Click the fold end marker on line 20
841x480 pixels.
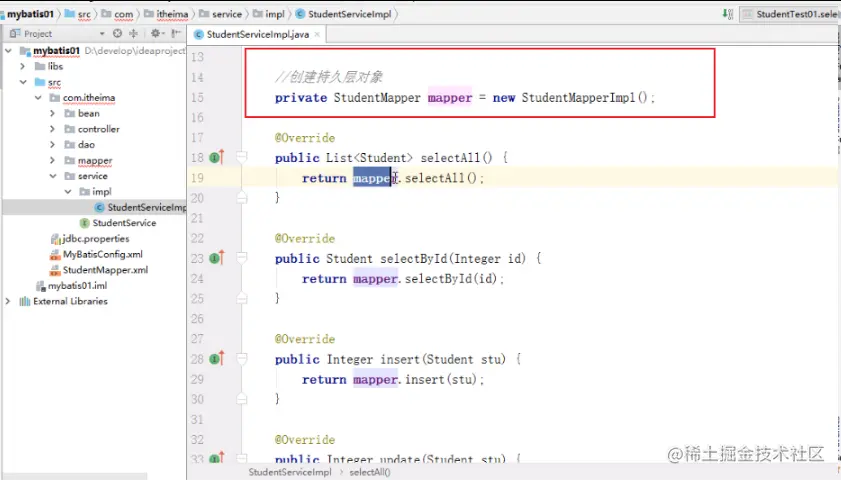242,198
